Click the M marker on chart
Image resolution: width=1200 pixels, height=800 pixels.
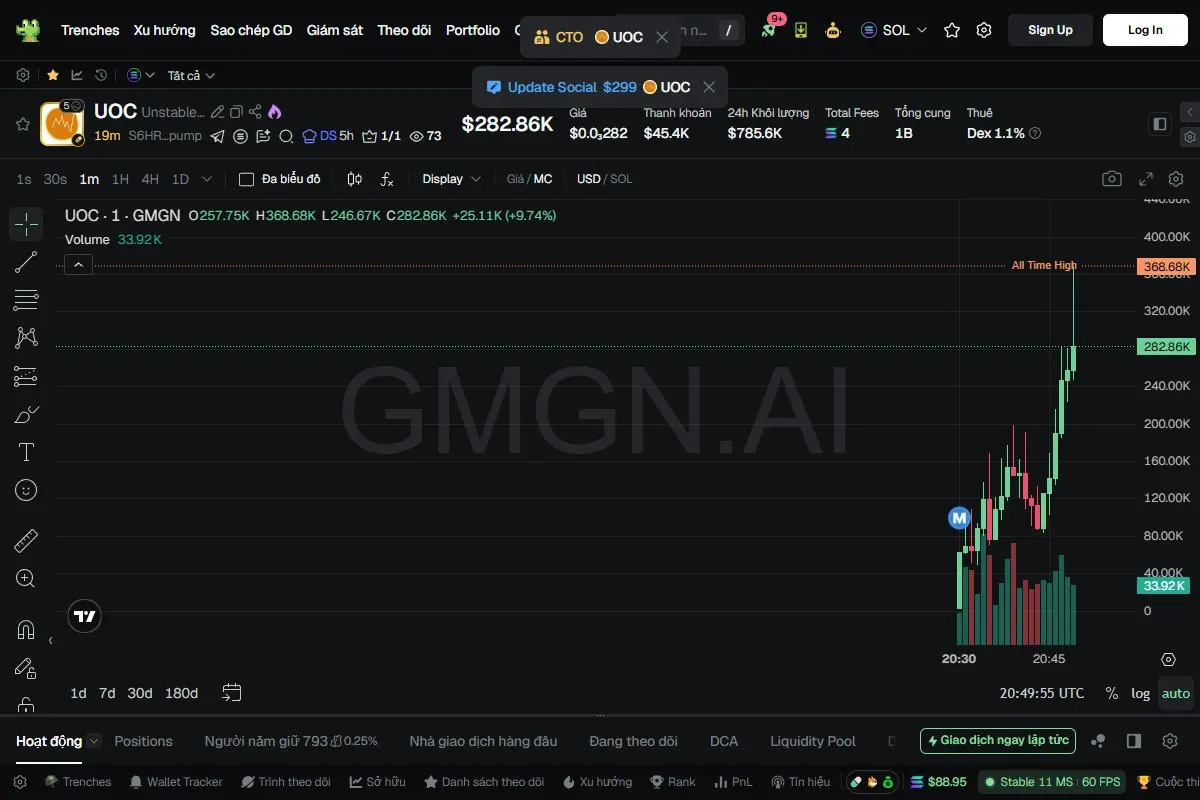tap(959, 518)
